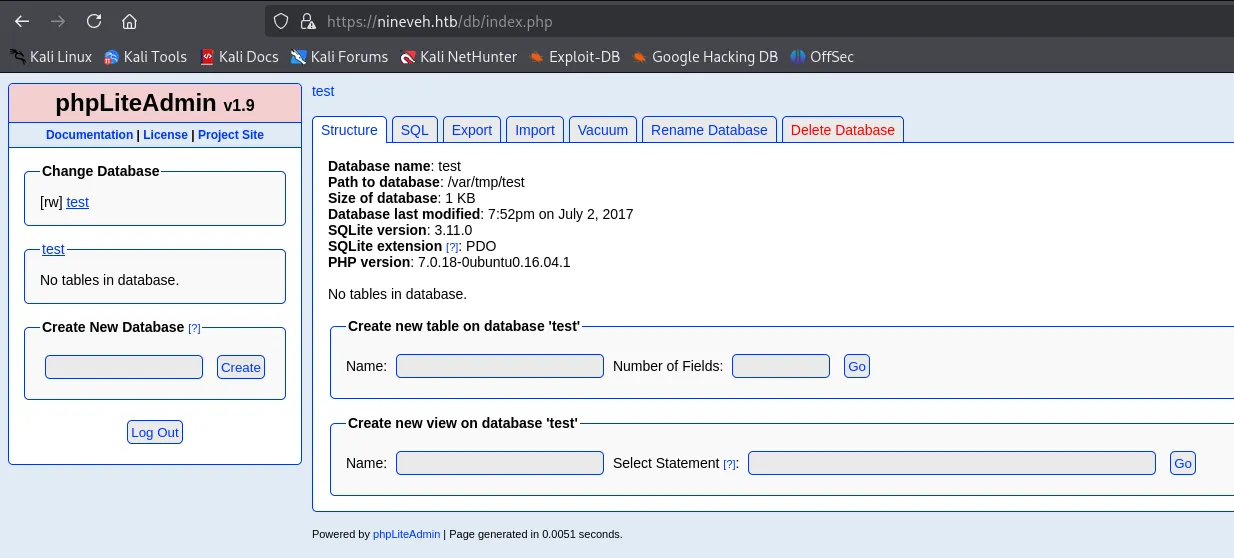Select the Delete Database tab
The image size is (1234, 558).
click(x=842, y=130)
